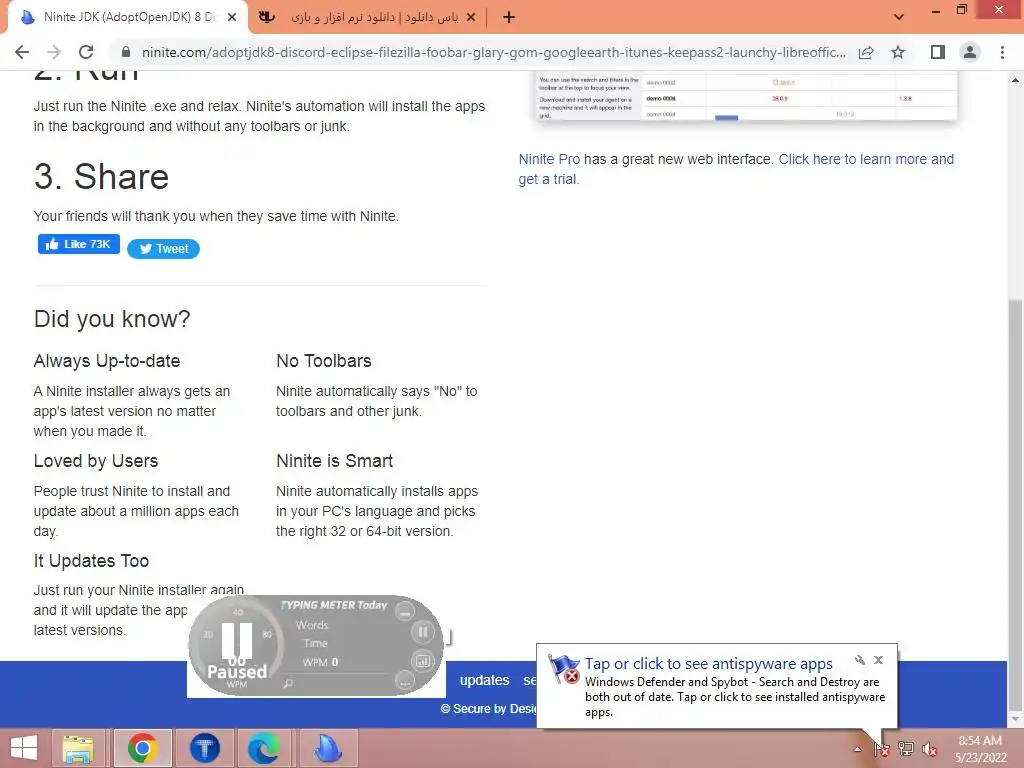This screenshot has width=1024, height=768.
Task: Open a new browser tab
Action: (x=509, y=18)
